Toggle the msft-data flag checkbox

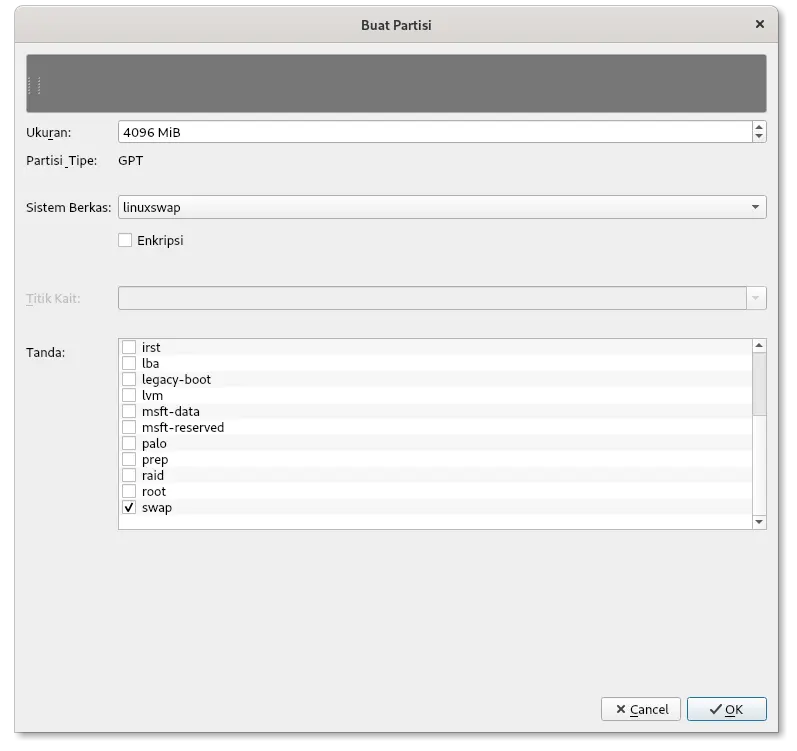(129, 412)
